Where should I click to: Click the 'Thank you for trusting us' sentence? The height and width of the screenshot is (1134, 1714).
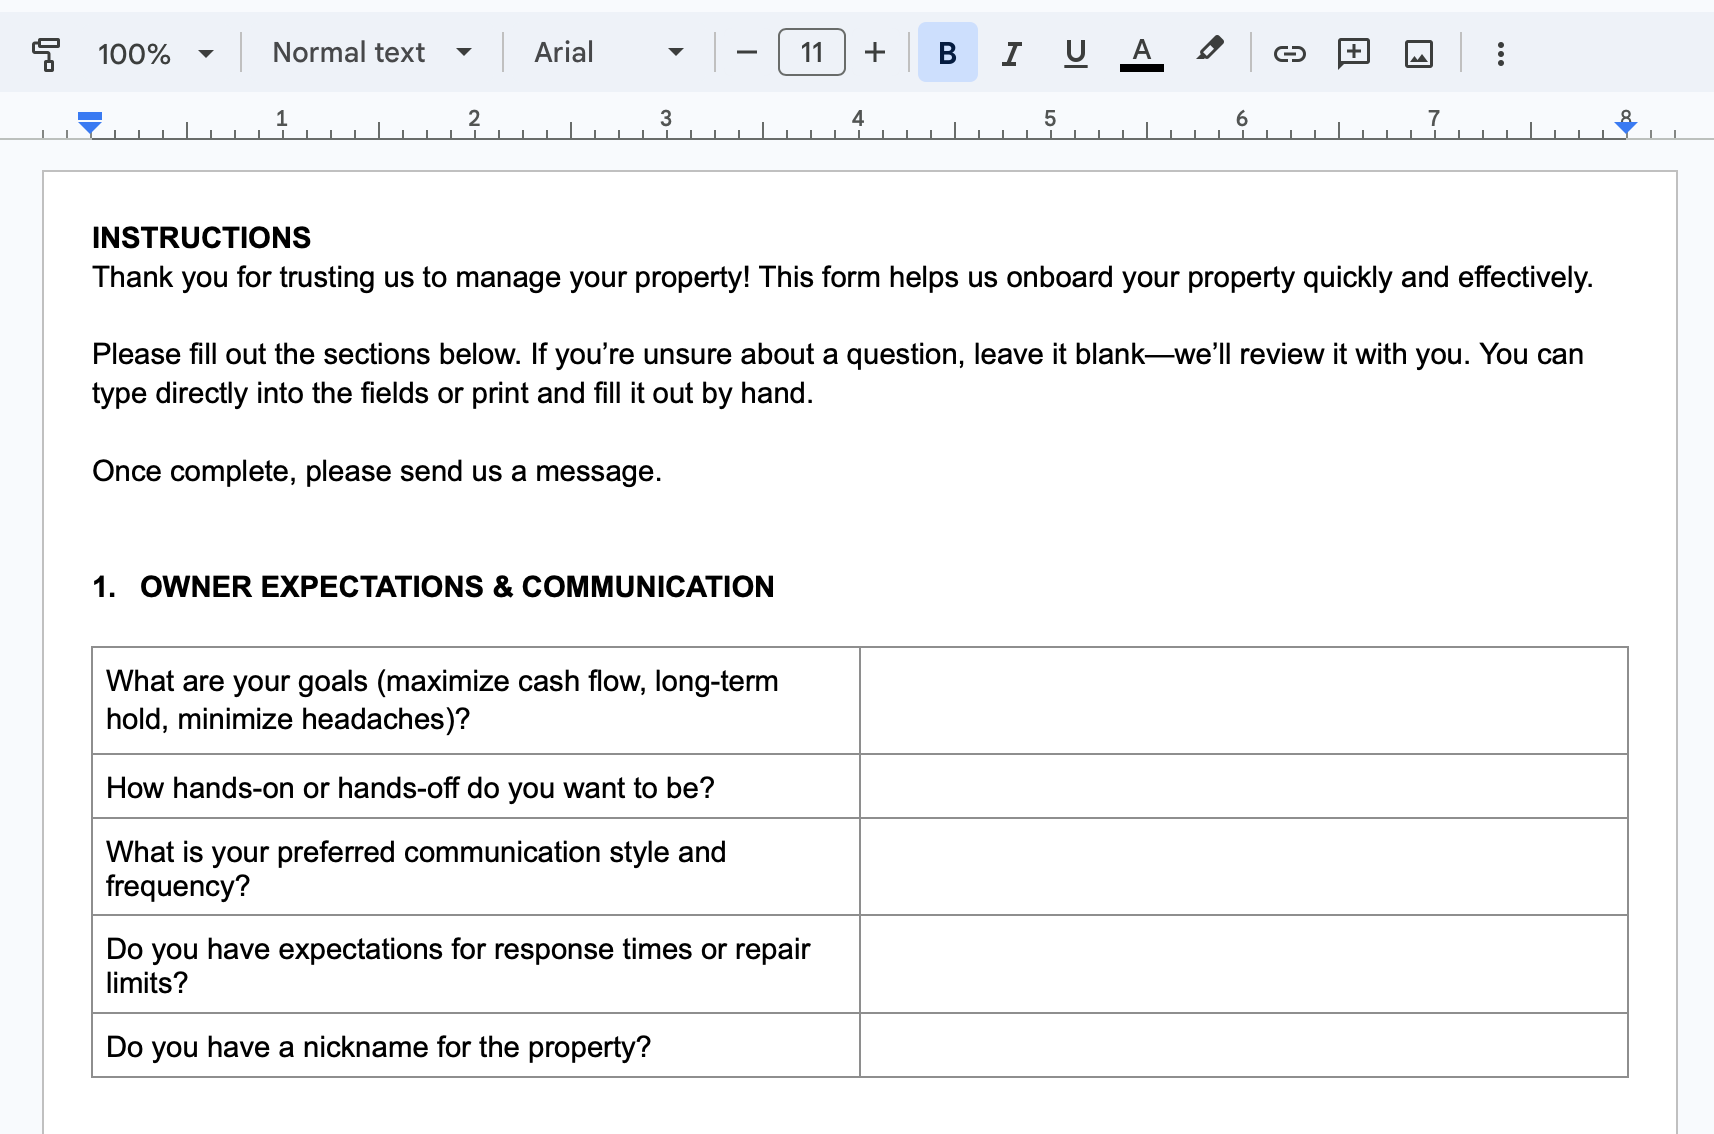pos(842,277)
